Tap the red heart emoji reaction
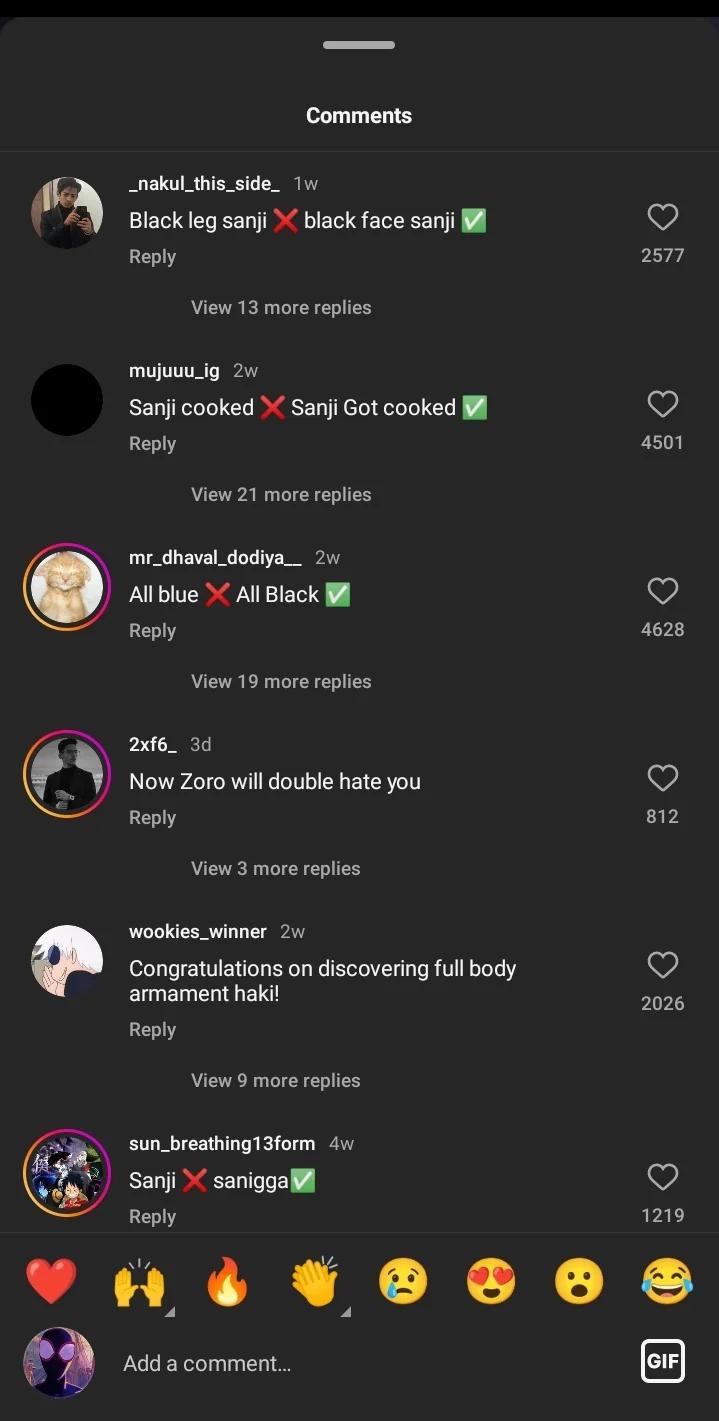719x1421 pixels. pos(51,1281)
